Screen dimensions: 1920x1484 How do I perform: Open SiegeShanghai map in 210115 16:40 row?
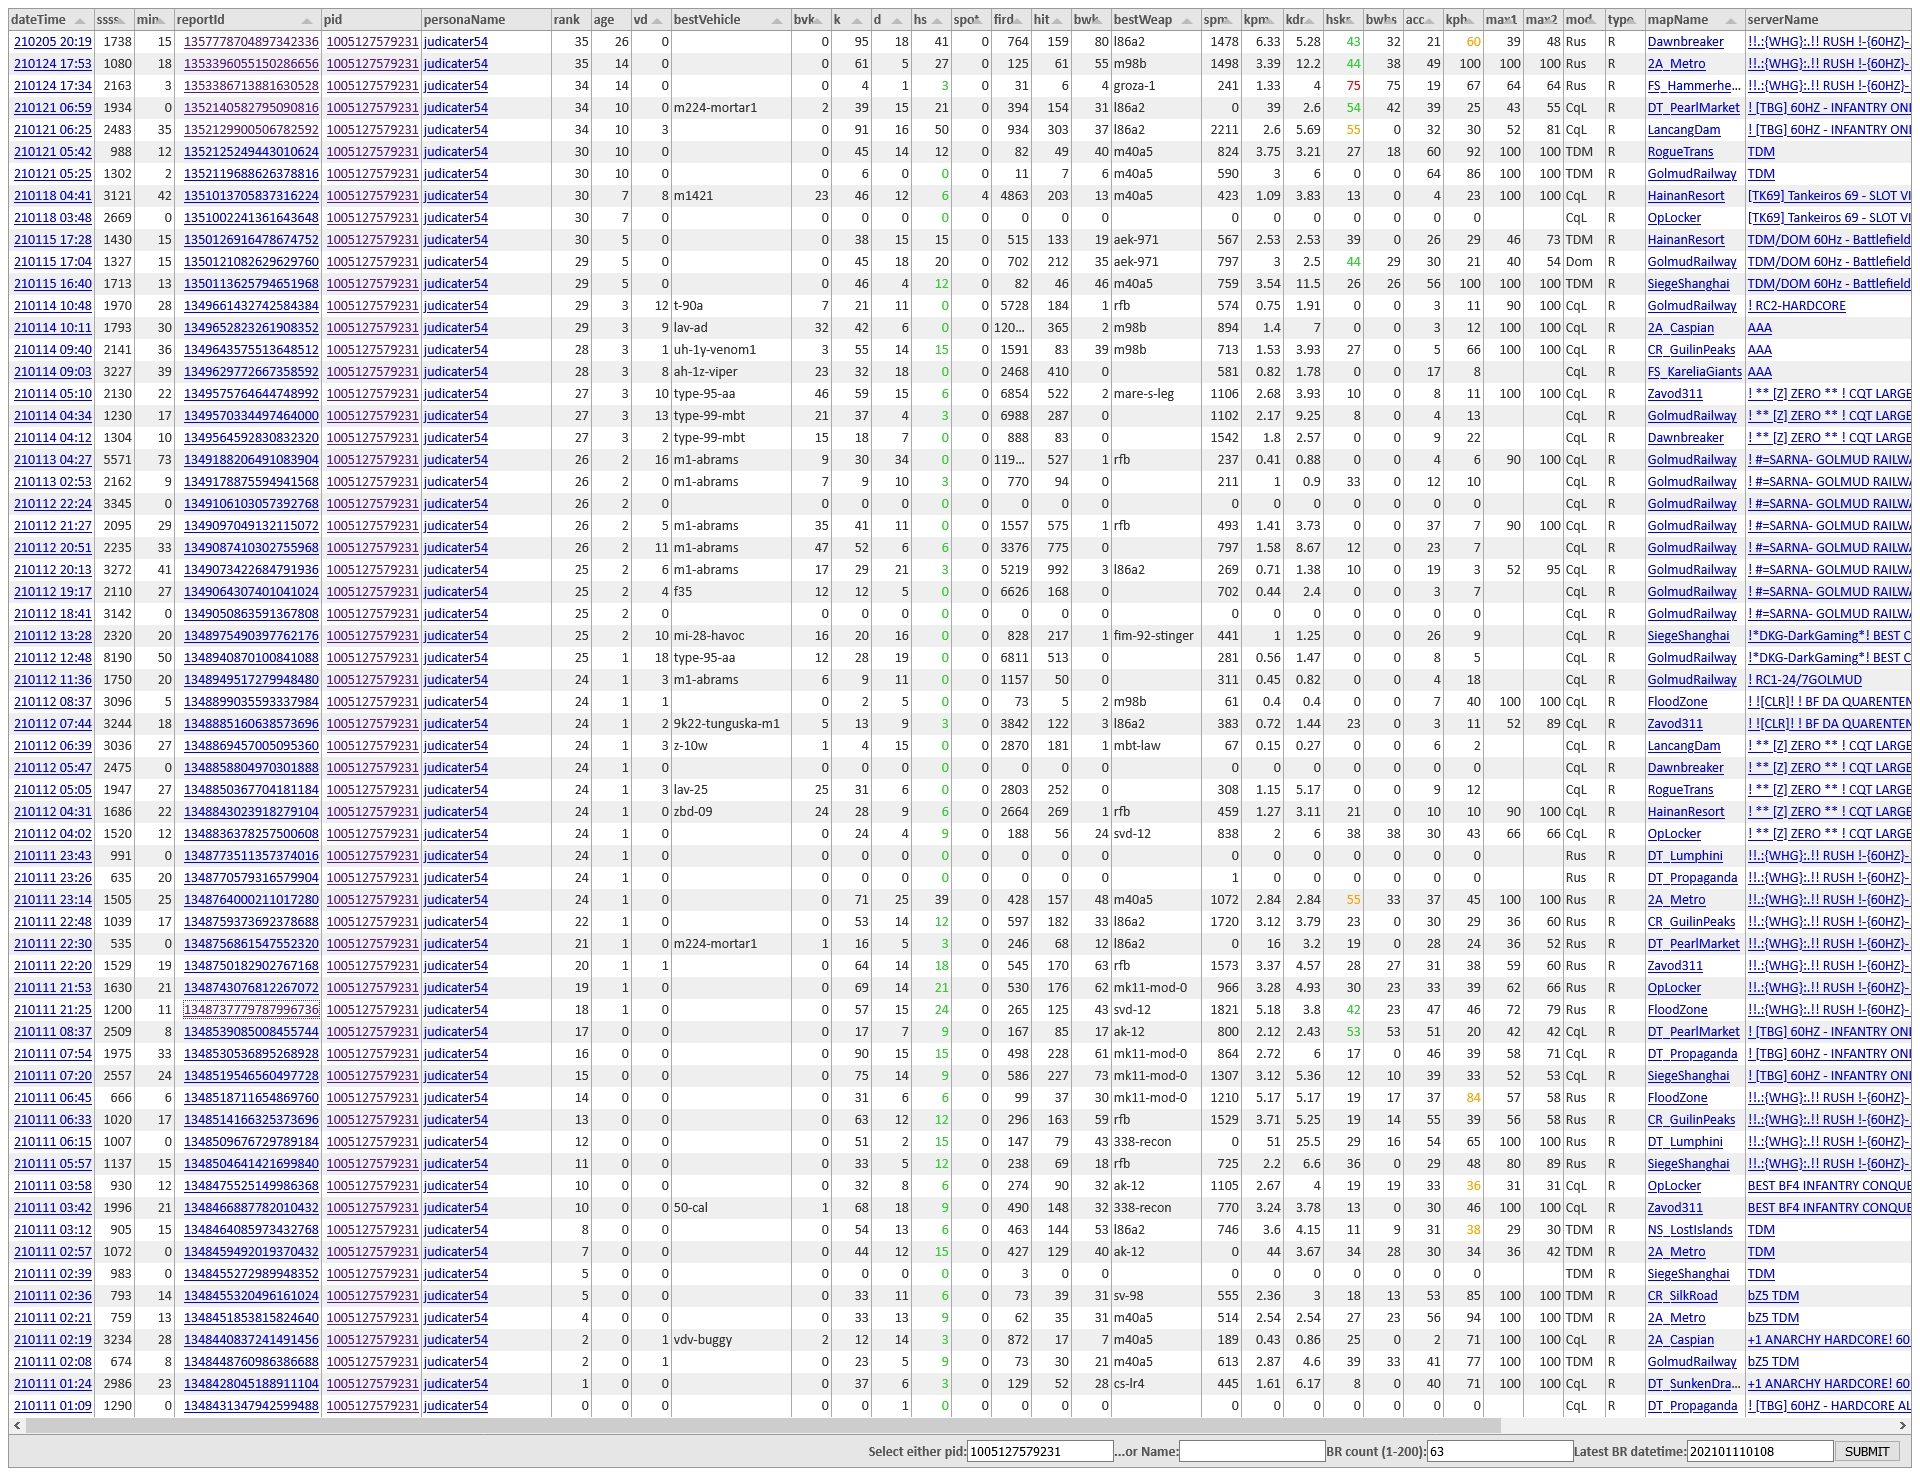click(x=1688, y=284)
